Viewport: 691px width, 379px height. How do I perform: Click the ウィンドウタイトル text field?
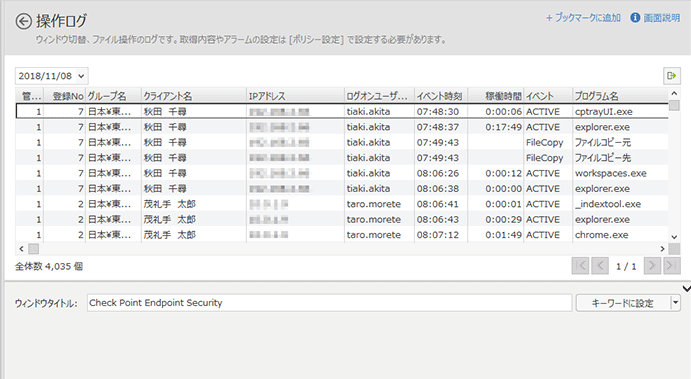(x=329, y=303)
